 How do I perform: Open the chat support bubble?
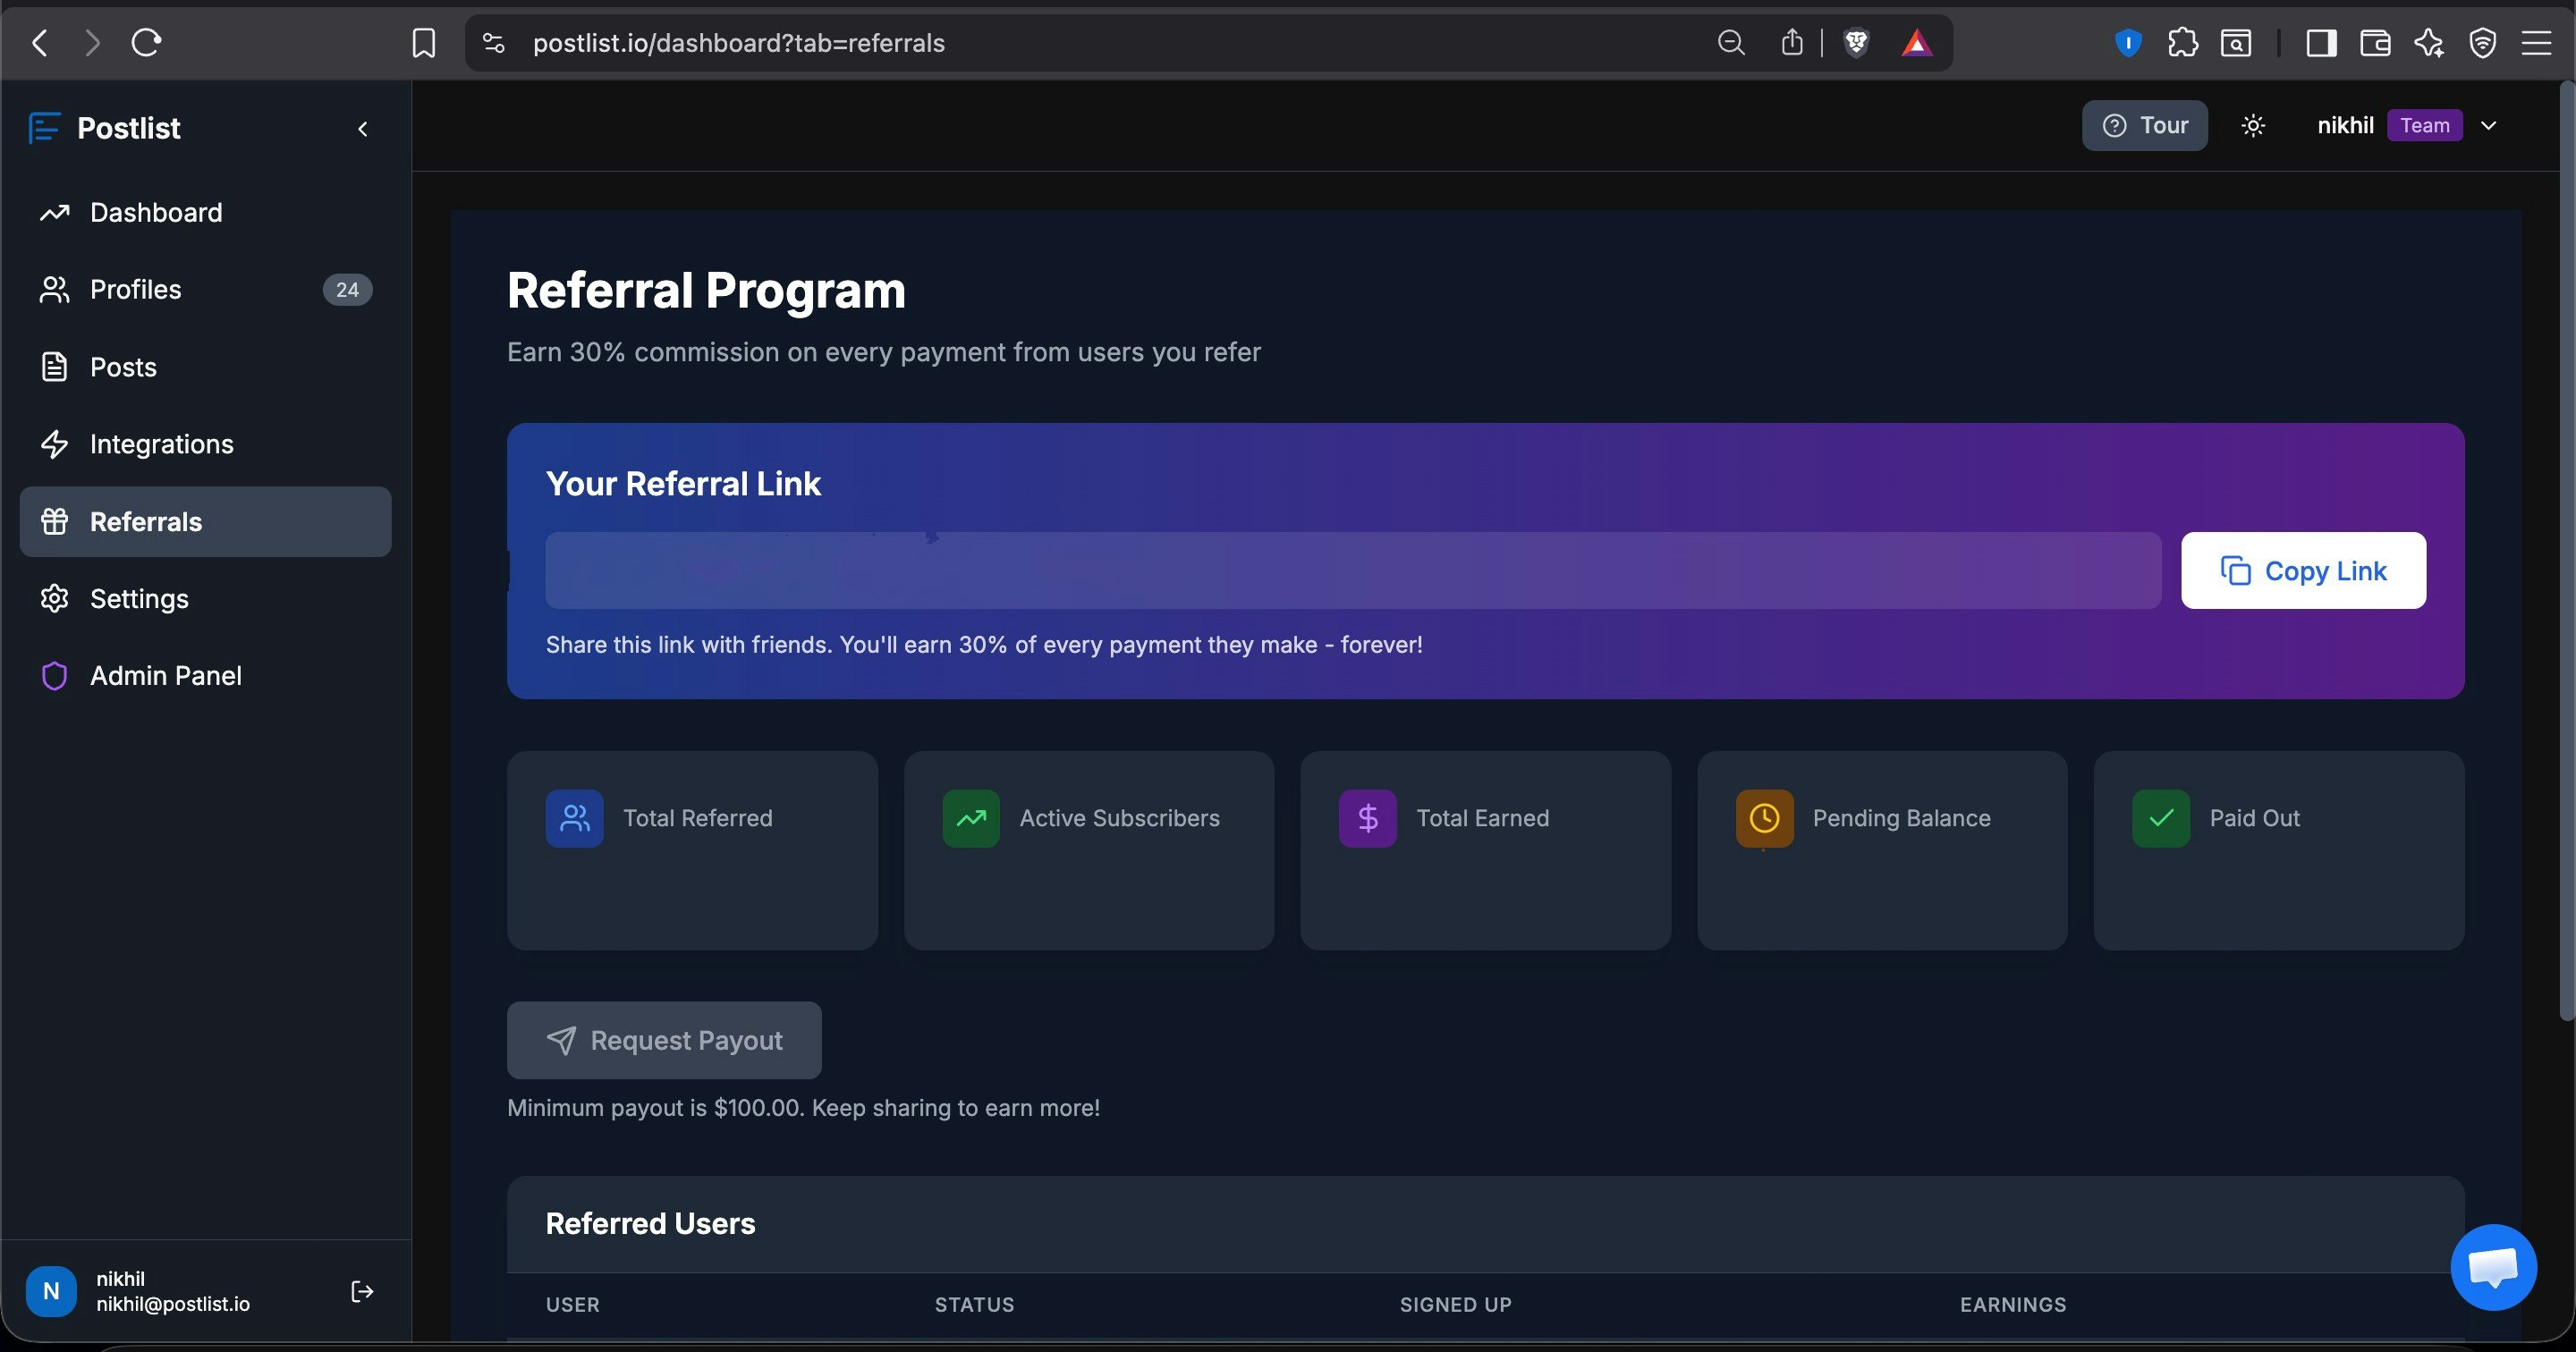pos(2493,1267)
